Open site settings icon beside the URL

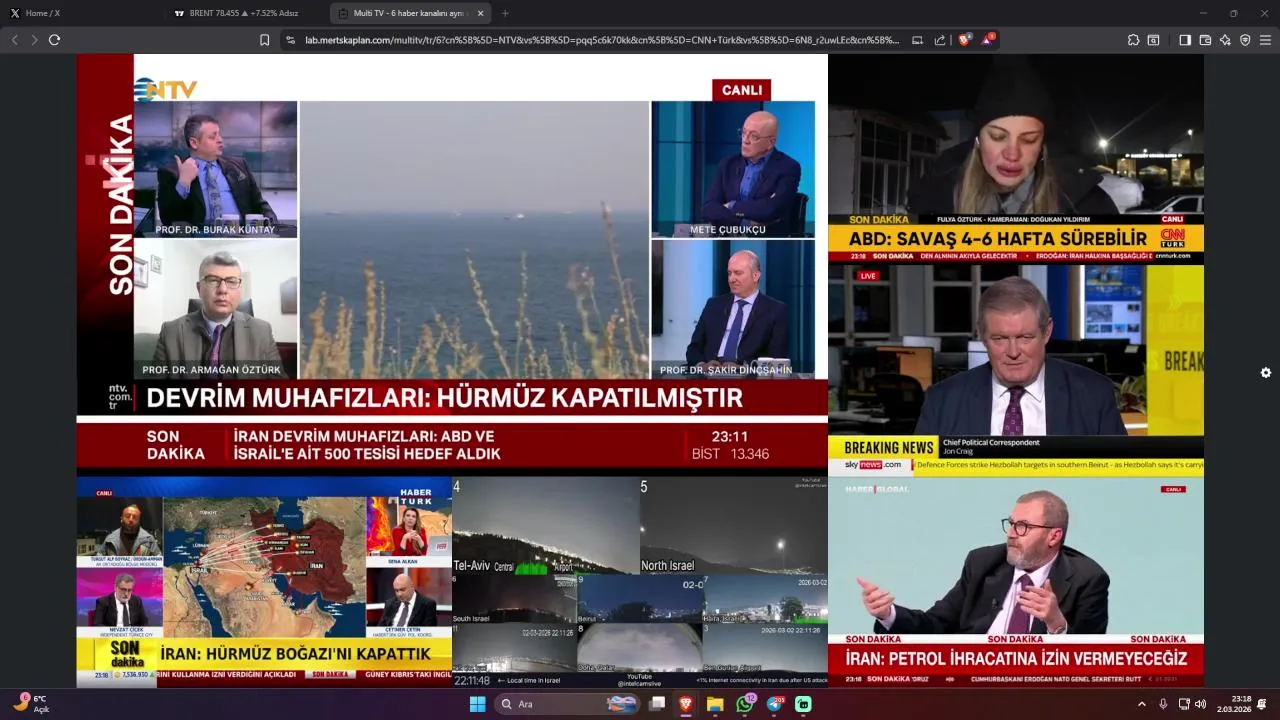[x=290, y=40]
